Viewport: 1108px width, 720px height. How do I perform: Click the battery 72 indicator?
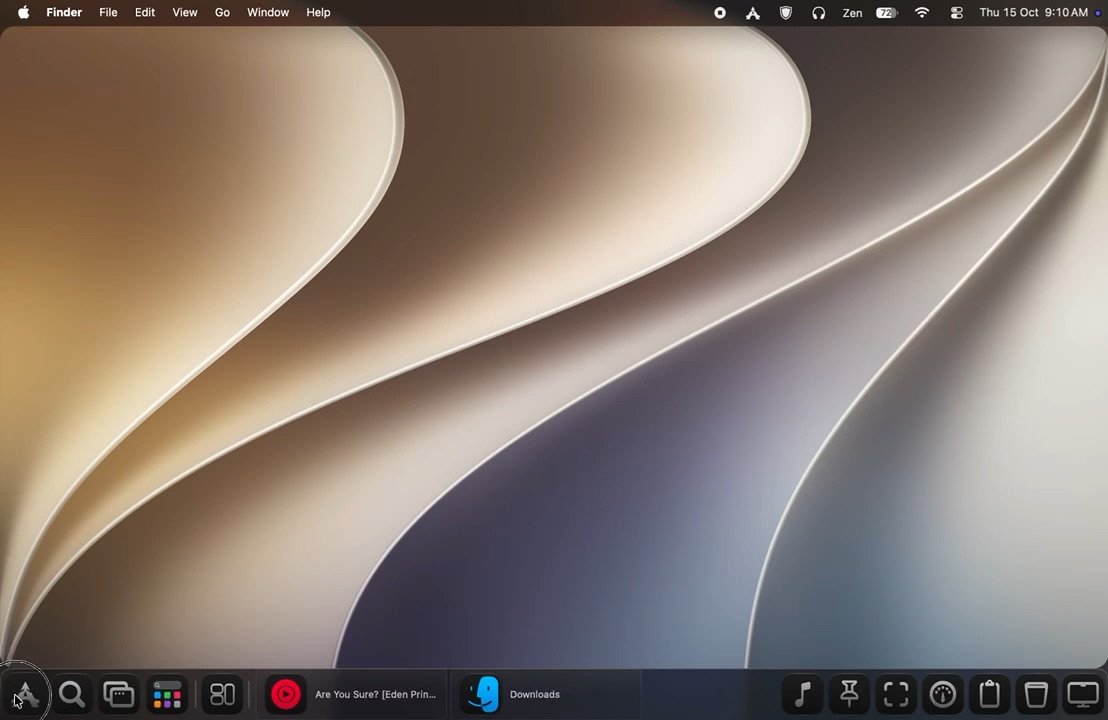click(886, 13)
